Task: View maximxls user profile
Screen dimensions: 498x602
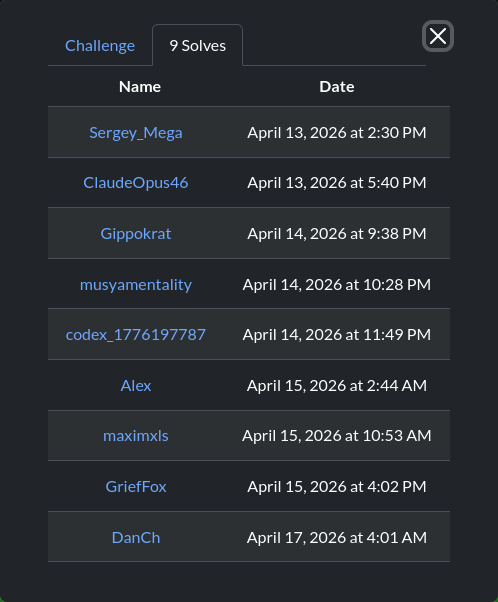Action: 136,436
